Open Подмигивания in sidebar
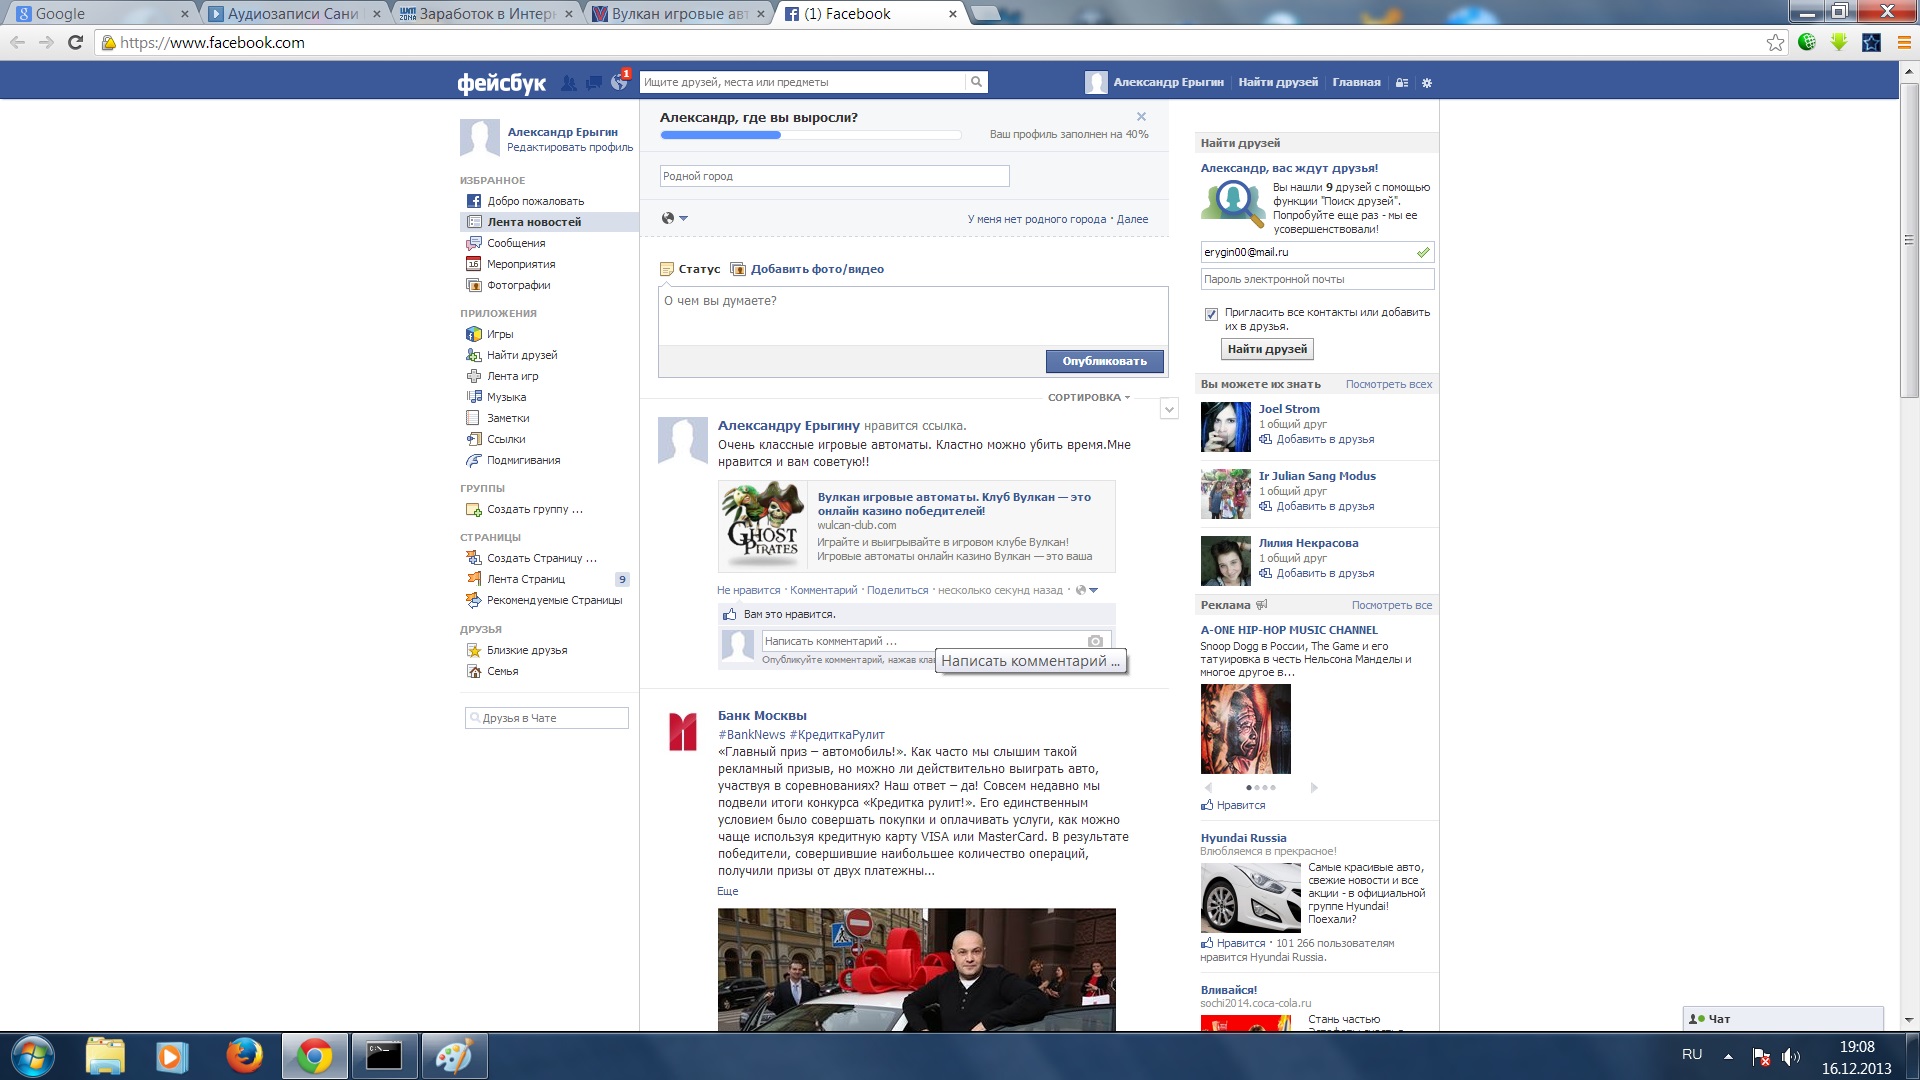Image resolution: width=1920 pixels, height=1080 pixels. click(522, 460)
